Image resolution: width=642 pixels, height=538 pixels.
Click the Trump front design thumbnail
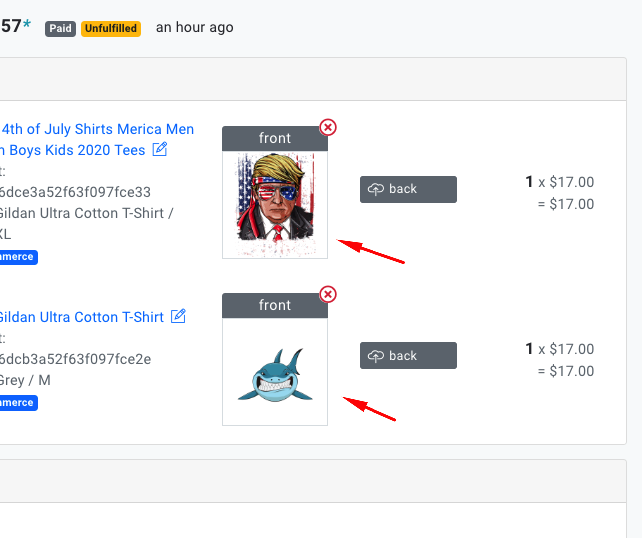pyautogui.click(x=275, y=204)
